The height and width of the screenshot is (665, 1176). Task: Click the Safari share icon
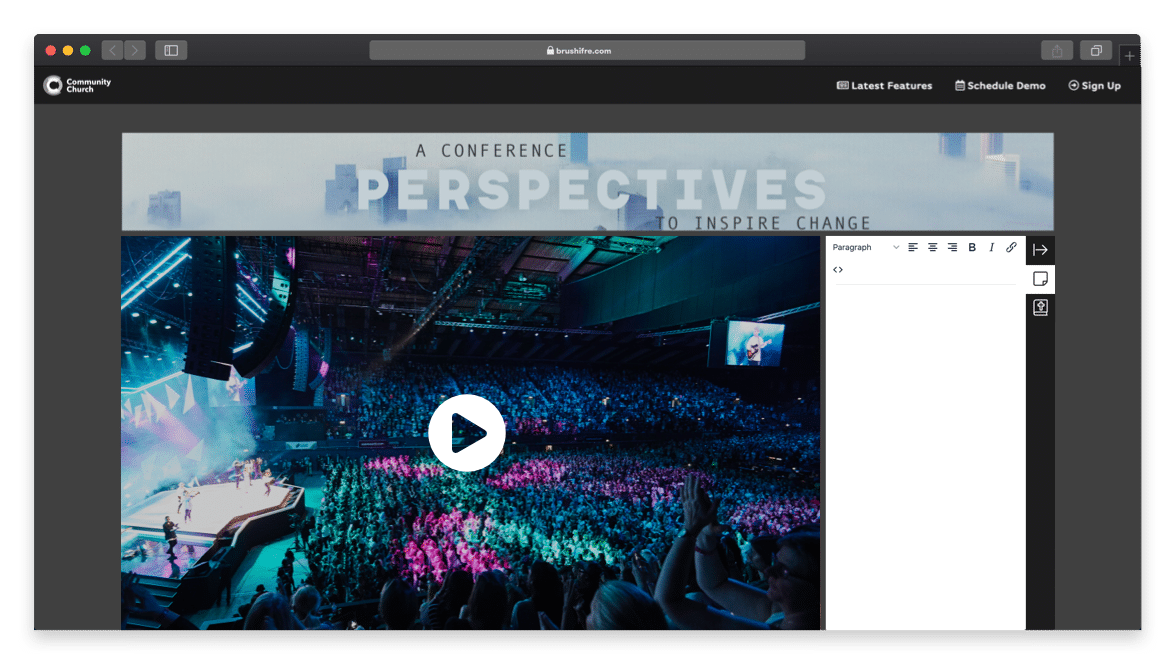(x=1057, y=50)
